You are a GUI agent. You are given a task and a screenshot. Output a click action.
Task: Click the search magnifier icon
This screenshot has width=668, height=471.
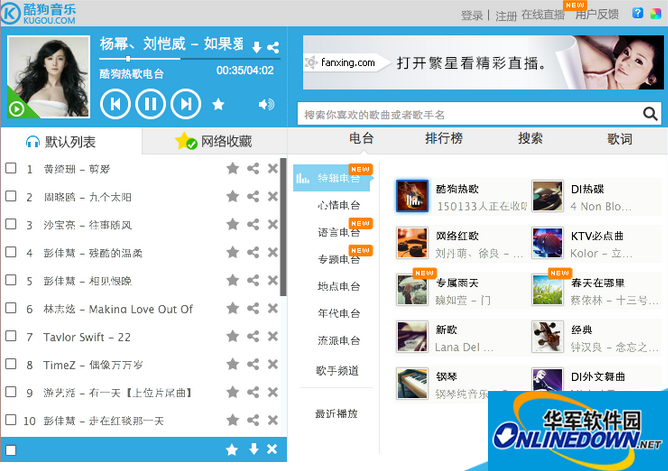(x=650, y=114)
